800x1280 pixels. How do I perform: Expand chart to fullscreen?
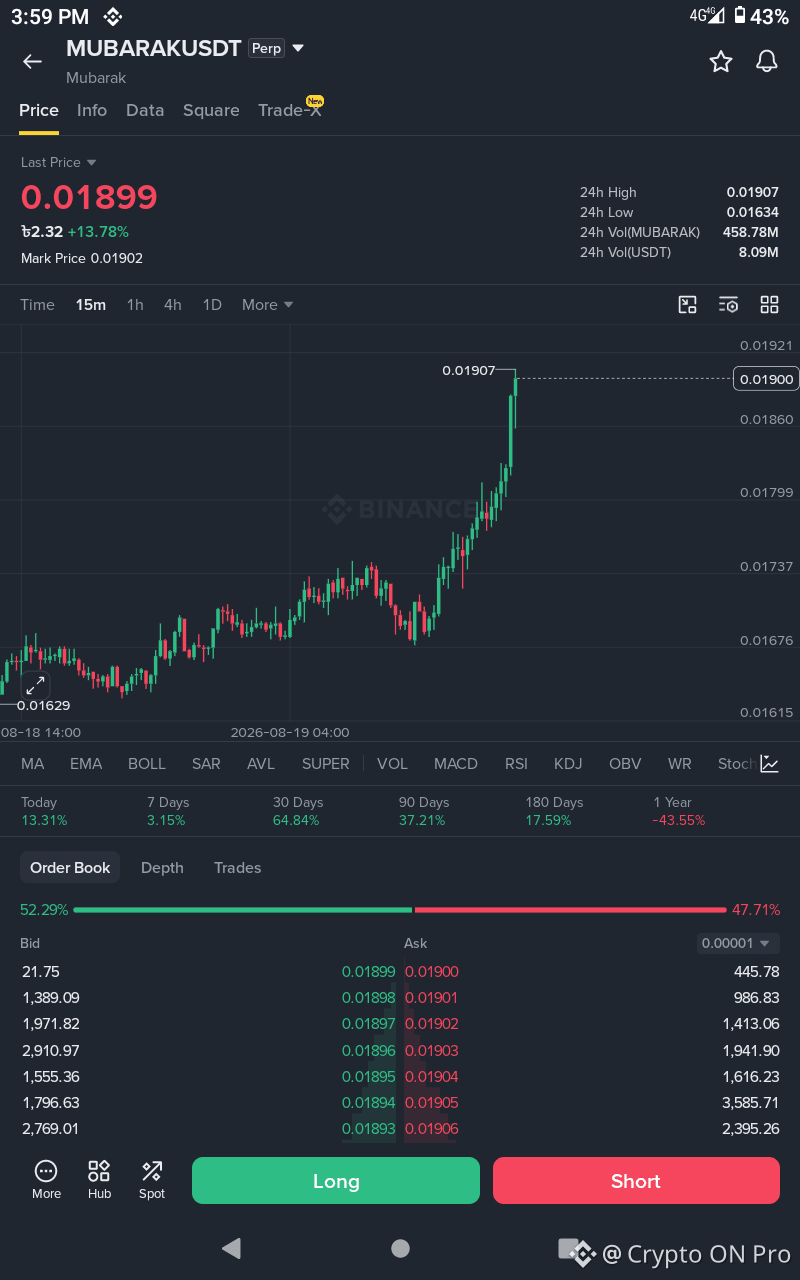click(x=35, y=685)
